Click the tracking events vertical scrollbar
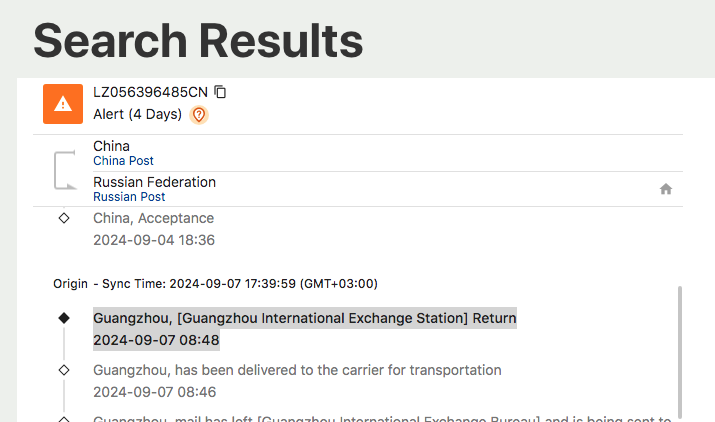This screenshot has width=715, height=422. [679, 350]
